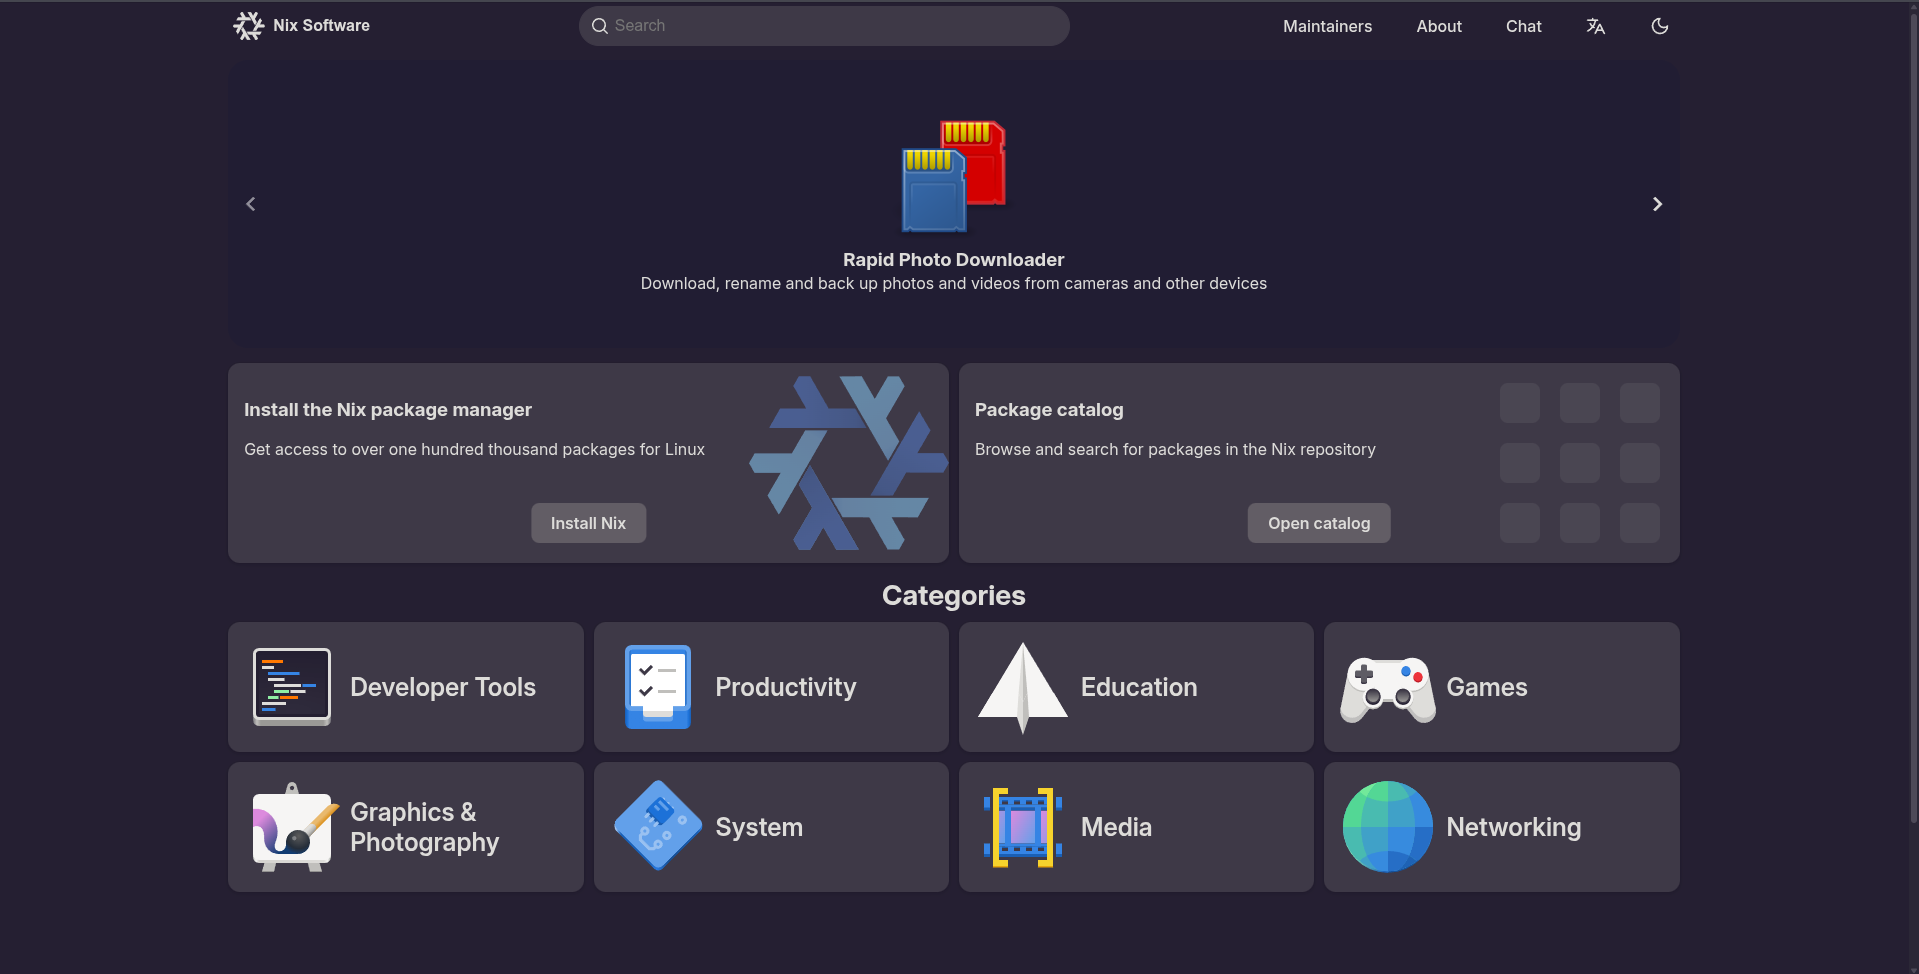The height and width of the screenshot is (974, 1919).
Task: Click the Search input field
Action: [x=824, y=26]
